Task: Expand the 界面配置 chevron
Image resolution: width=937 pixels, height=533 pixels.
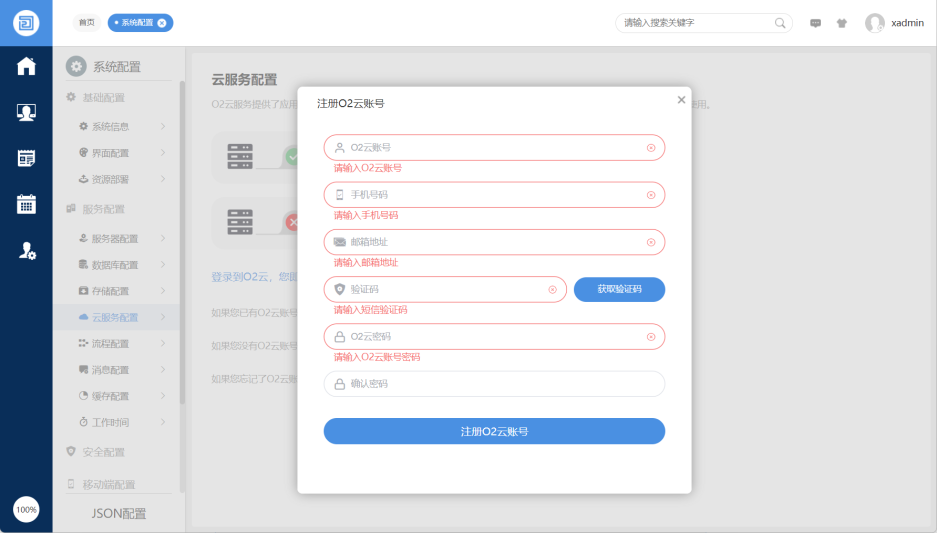Action: click(x=163, y=152)
